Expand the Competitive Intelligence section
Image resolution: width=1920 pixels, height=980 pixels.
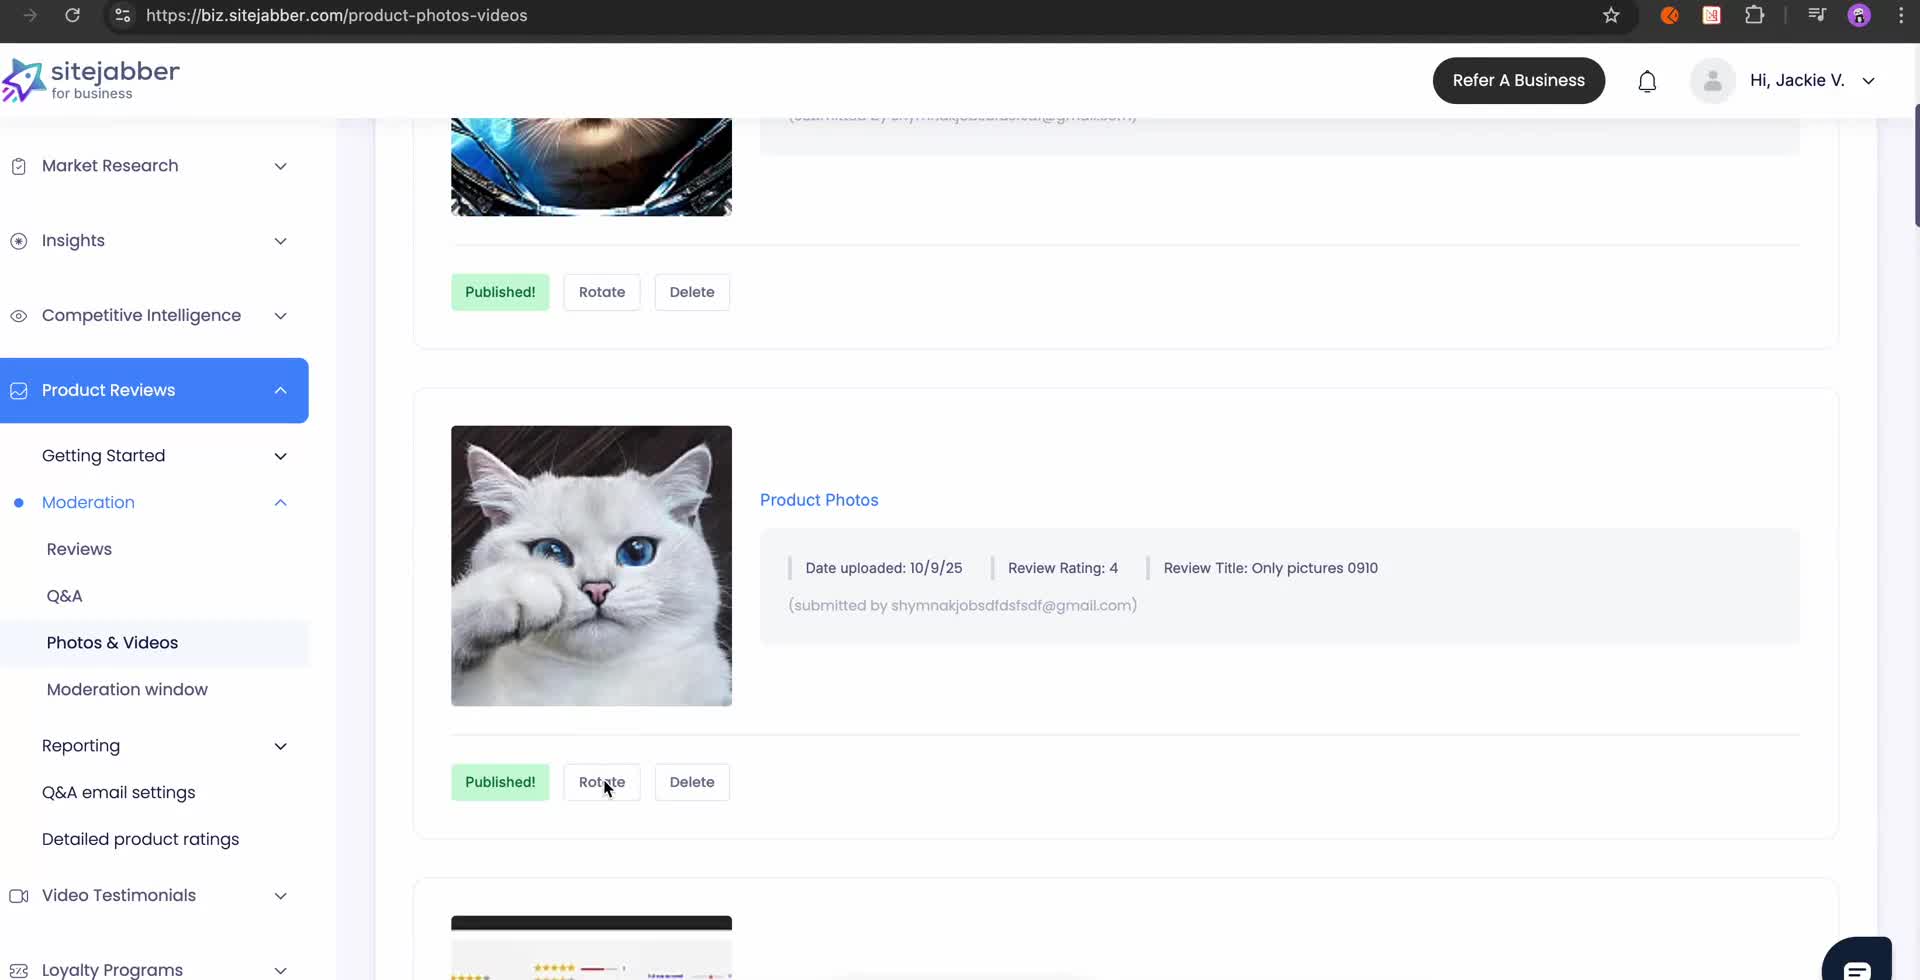point(281,316)
